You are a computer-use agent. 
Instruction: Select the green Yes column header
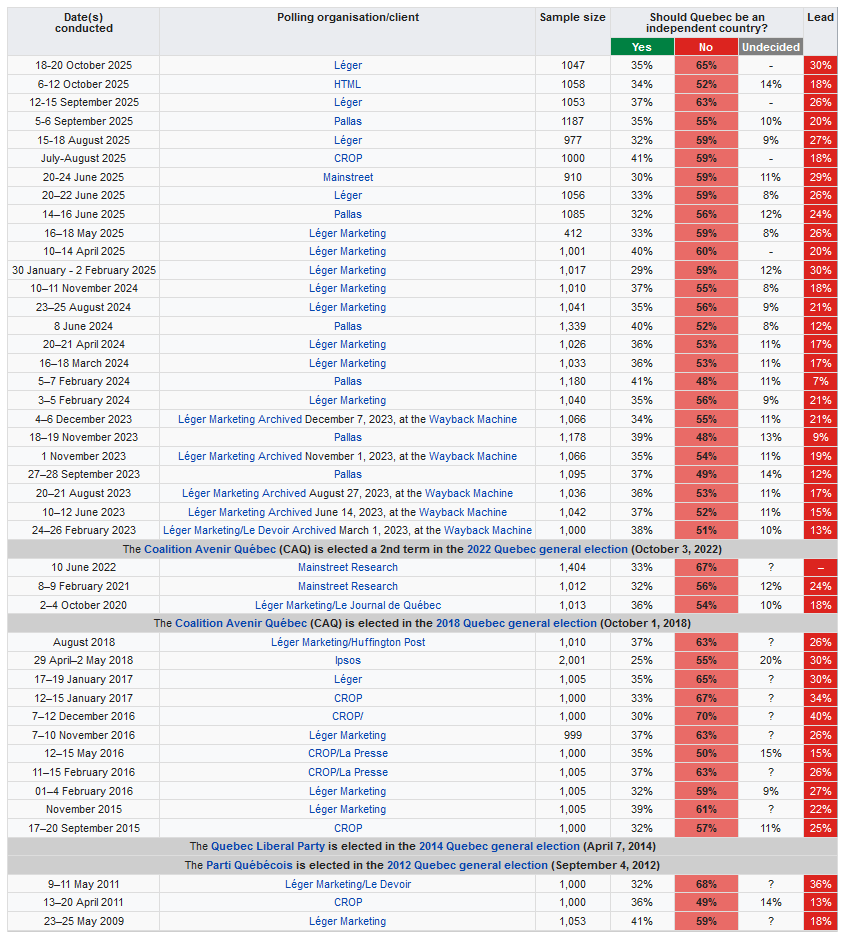642,47
